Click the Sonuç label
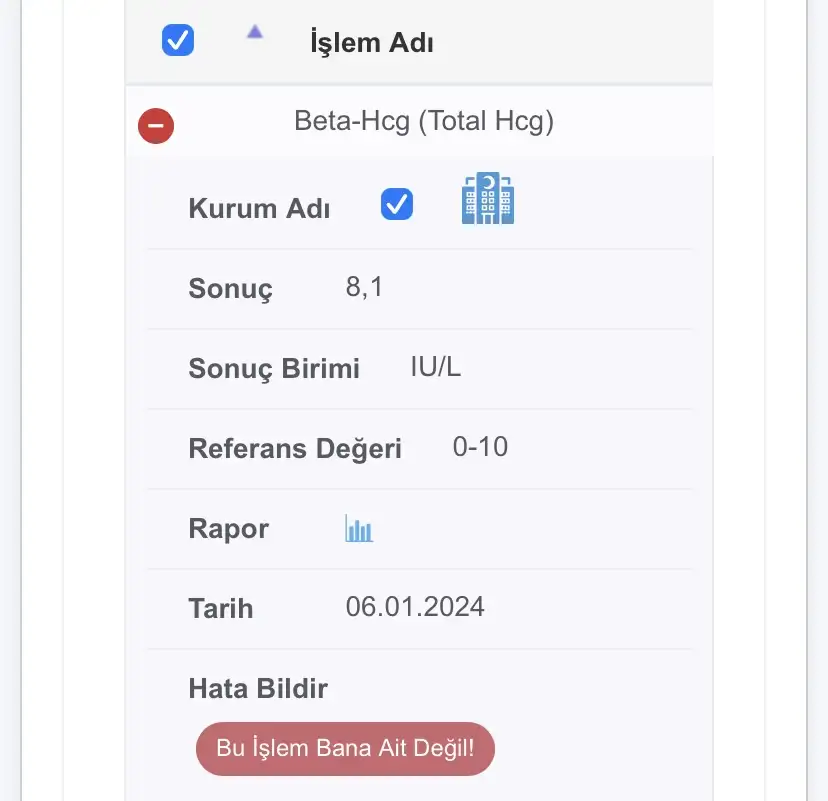The height and width of the screenshot is (801, 828). point(231,289)
